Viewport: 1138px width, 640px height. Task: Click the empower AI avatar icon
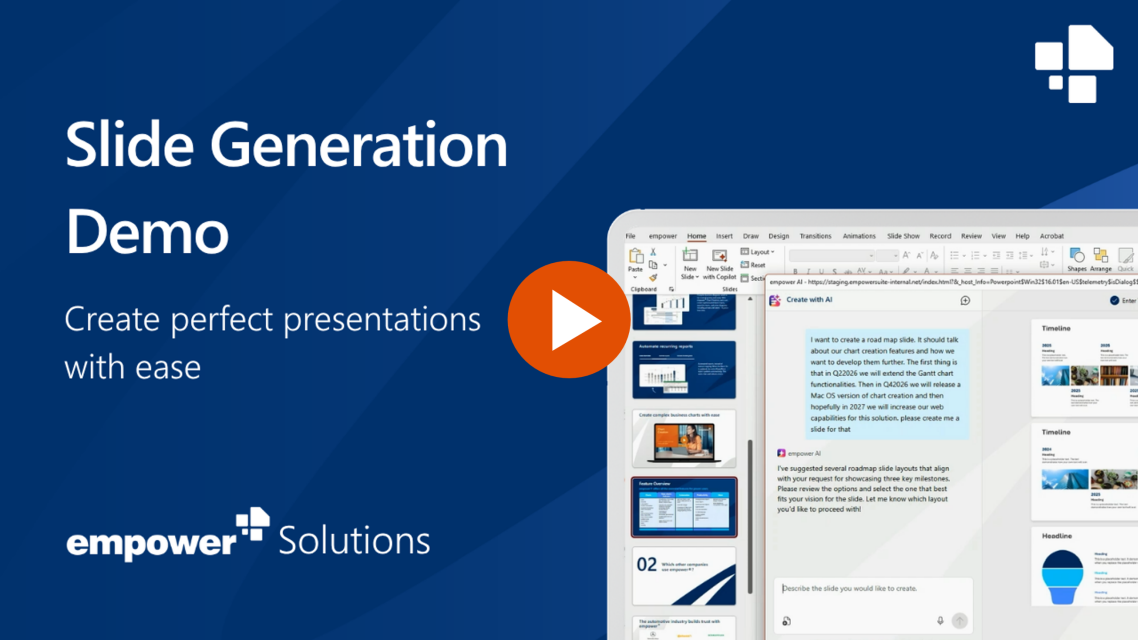[x=781, y=453]
